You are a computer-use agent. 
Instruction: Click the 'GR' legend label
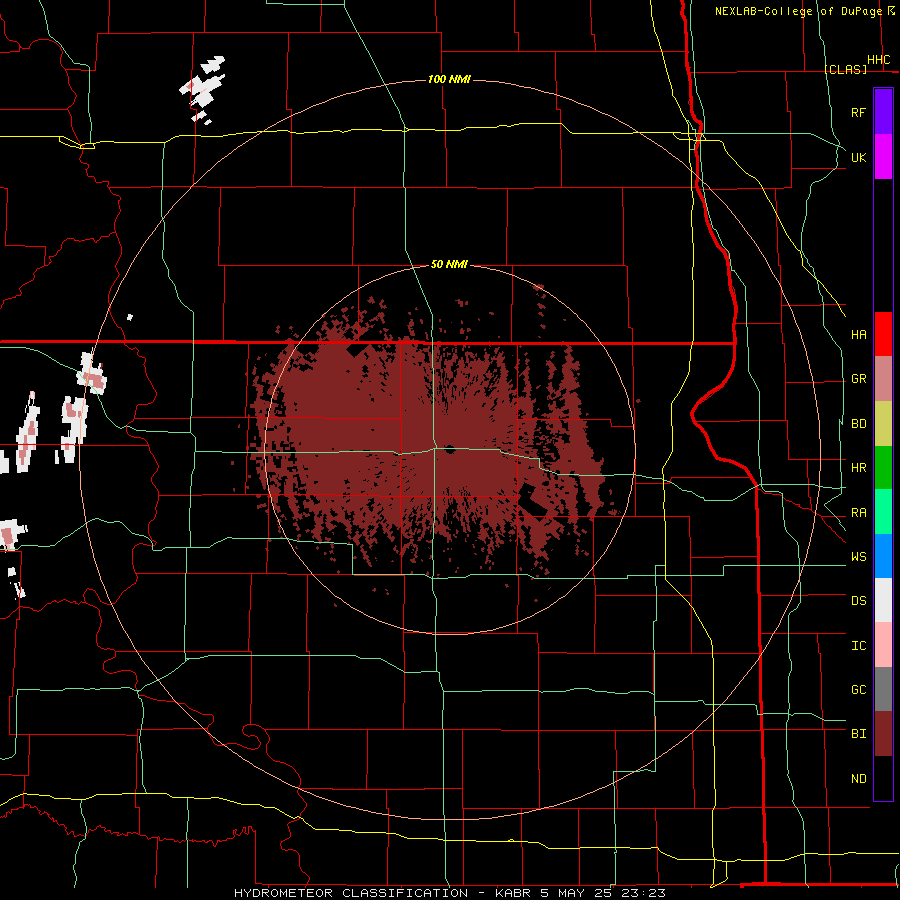click(858, 379)
